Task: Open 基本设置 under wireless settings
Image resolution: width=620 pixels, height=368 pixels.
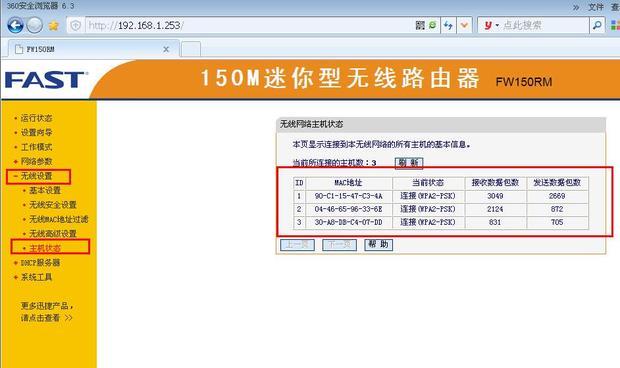Action: tap(45, 191)
